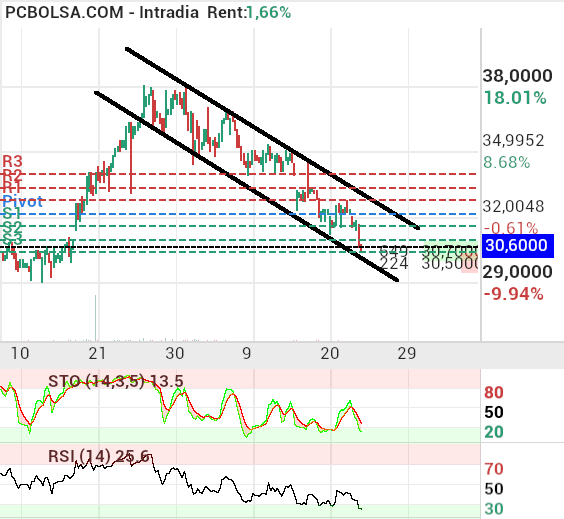This screenshot has height=519, width=564.
Task: Click the 18.01% percentage label
Action: (515, 98)
